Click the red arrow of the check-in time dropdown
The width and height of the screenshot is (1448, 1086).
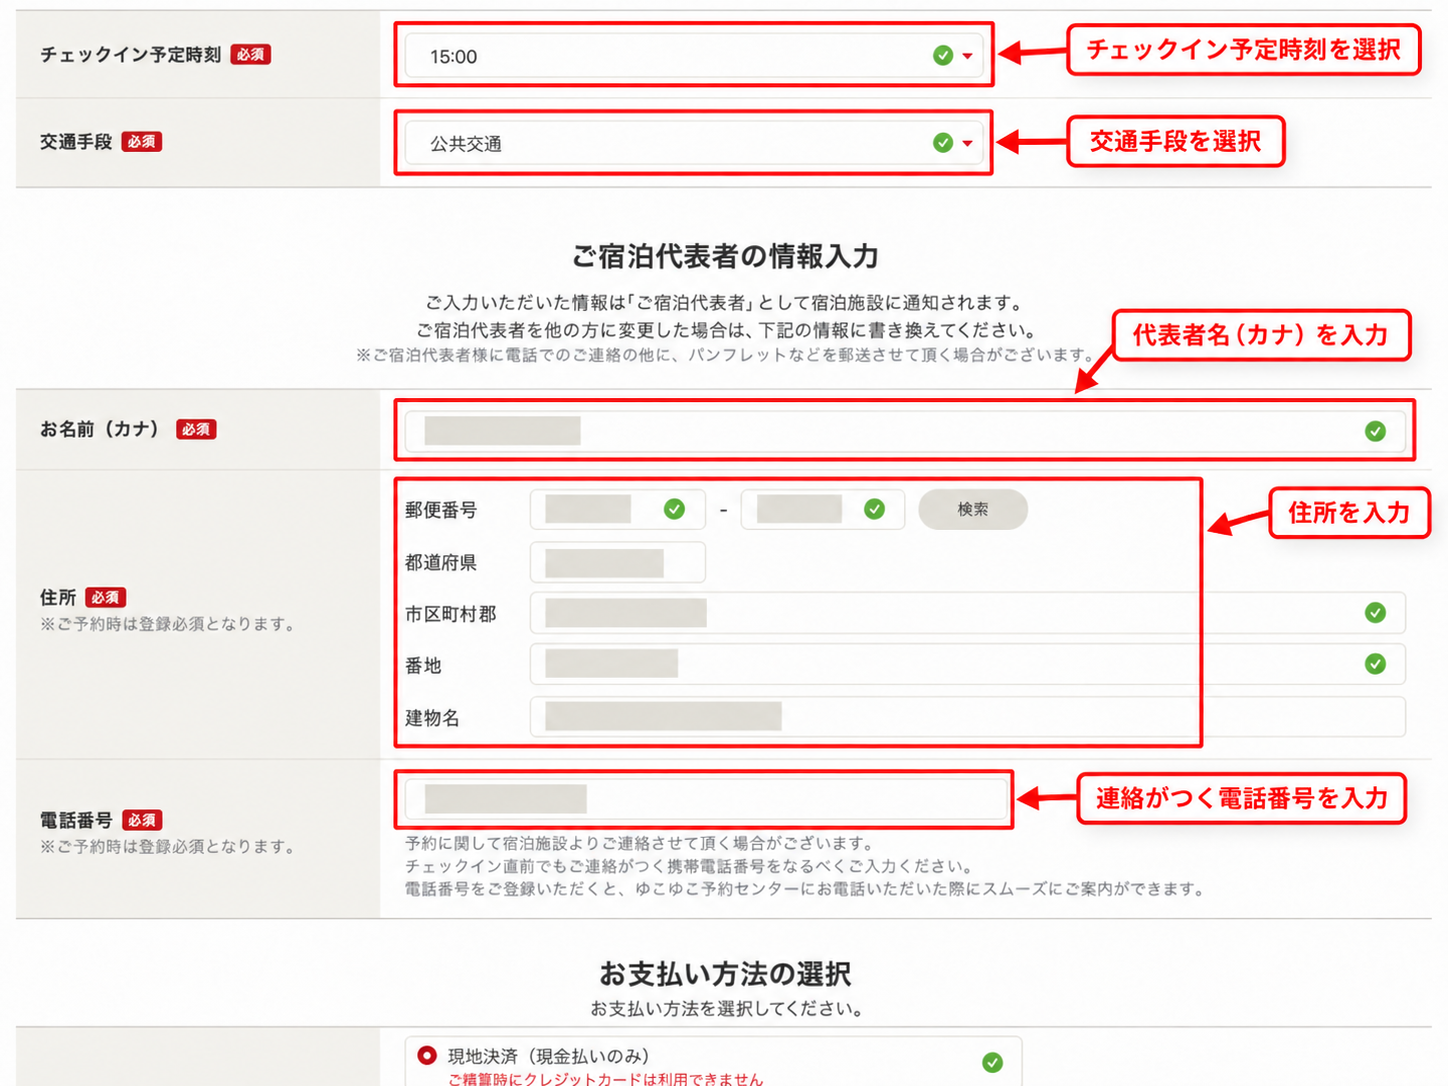coord(967,56)
